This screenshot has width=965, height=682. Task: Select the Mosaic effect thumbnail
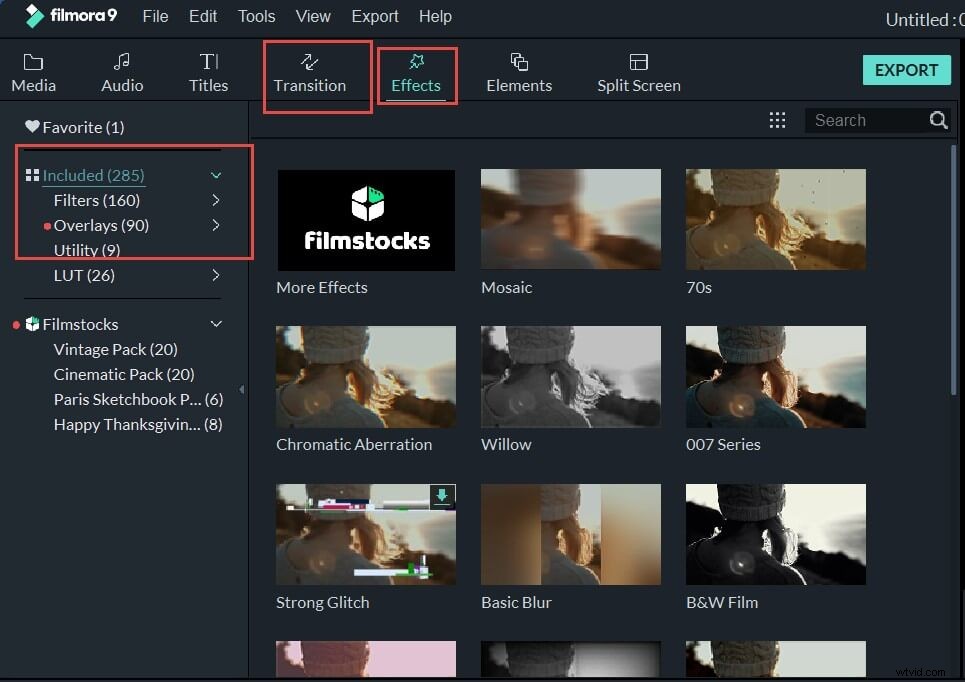(570, 220)
